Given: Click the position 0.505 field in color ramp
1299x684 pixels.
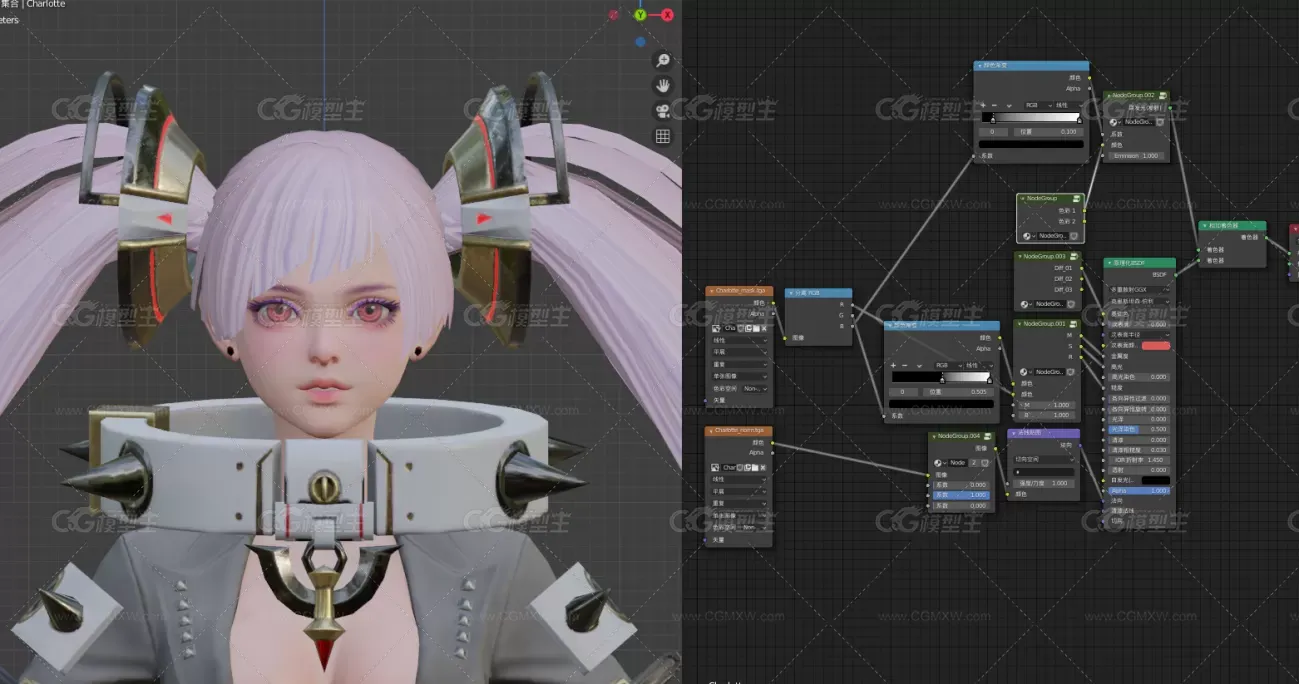Looking at the screenshot, I should coord(956,392).
